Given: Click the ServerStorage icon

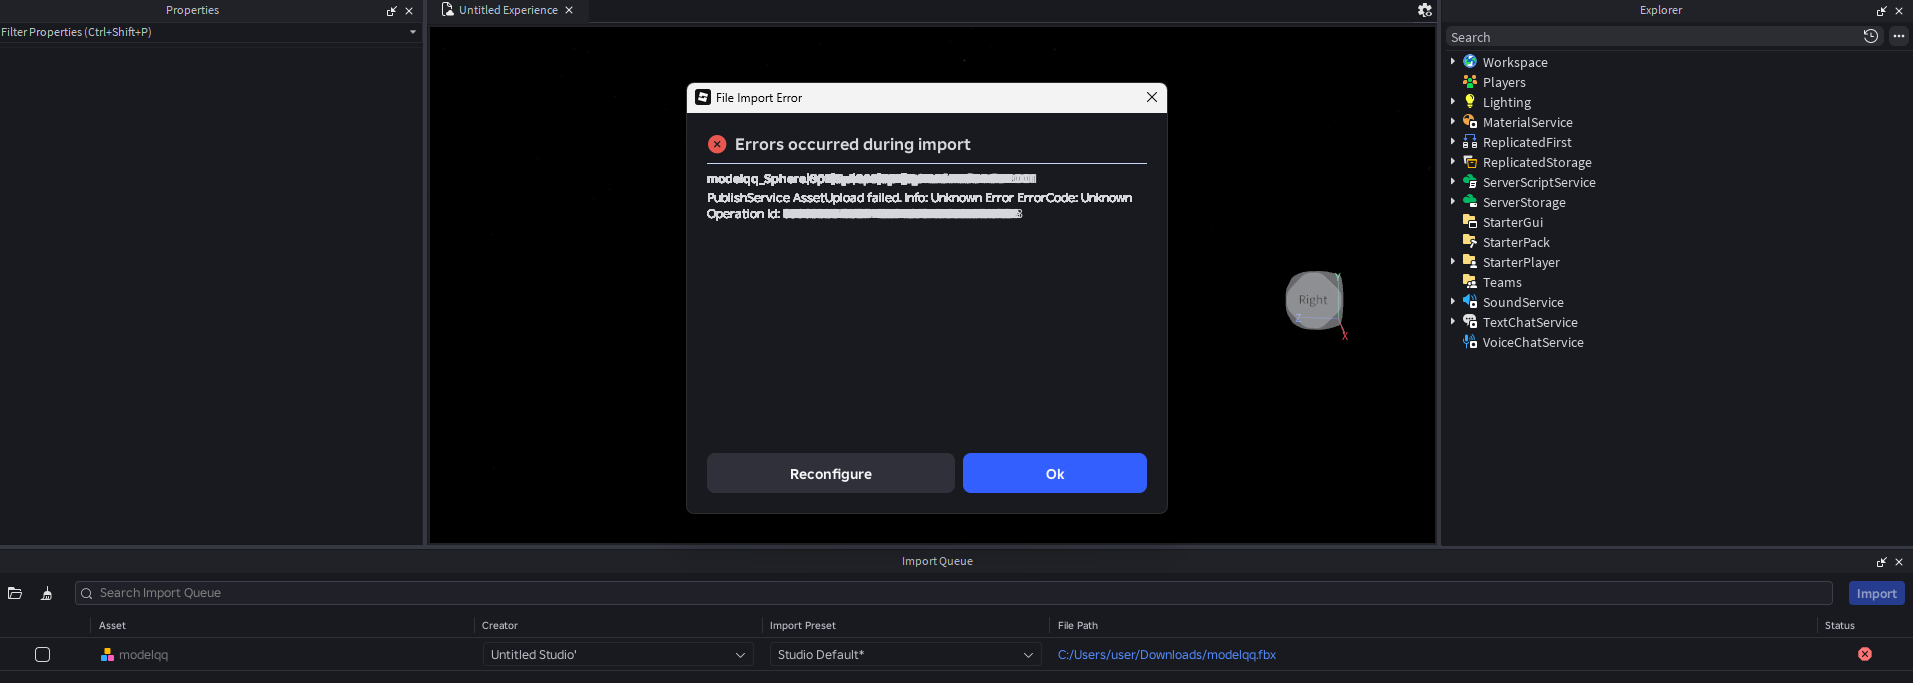Looking at the screenshot, I should [x=1470, y=202].
